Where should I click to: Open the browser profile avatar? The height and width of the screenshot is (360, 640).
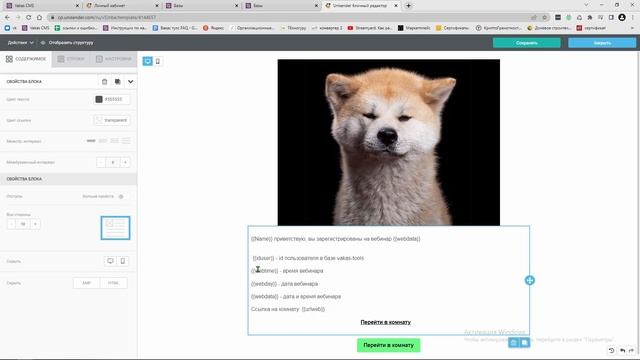pyautogui.click(x=622, y=18)
